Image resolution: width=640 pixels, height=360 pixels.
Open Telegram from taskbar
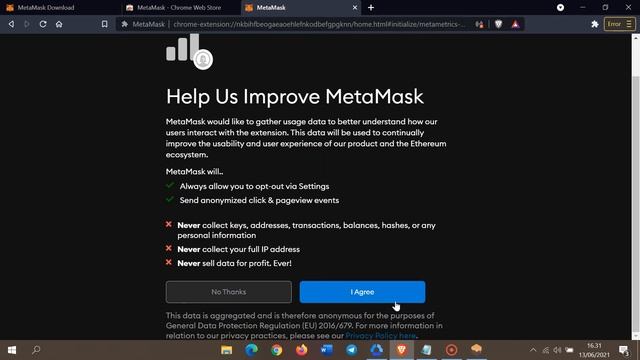coord(351,350)
